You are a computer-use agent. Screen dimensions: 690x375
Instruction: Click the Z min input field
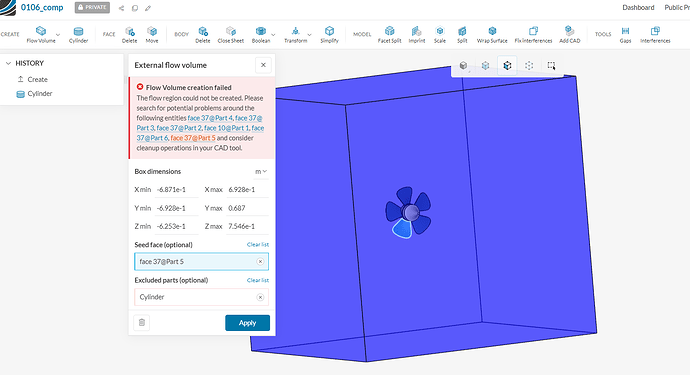point(177,226)
